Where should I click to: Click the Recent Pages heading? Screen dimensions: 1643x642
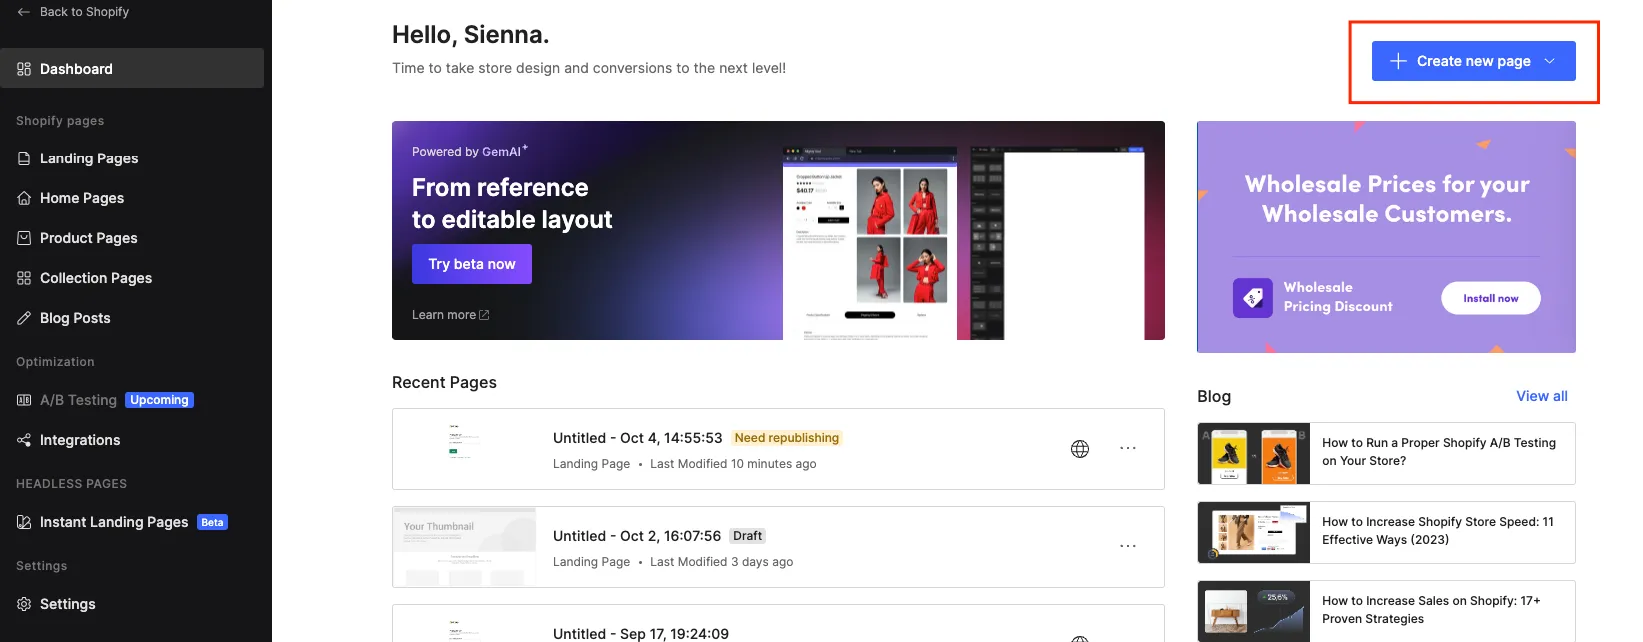pos(444,383)
